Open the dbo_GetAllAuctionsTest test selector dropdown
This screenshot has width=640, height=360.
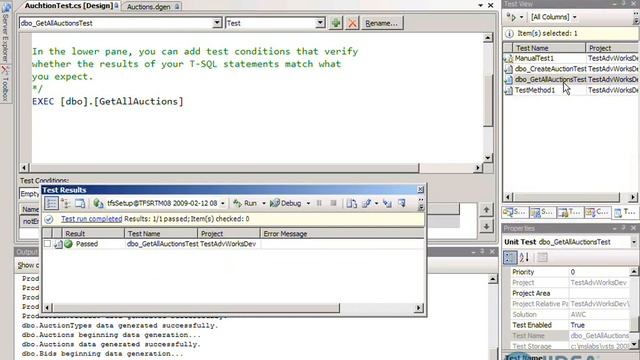pos(217,23)
